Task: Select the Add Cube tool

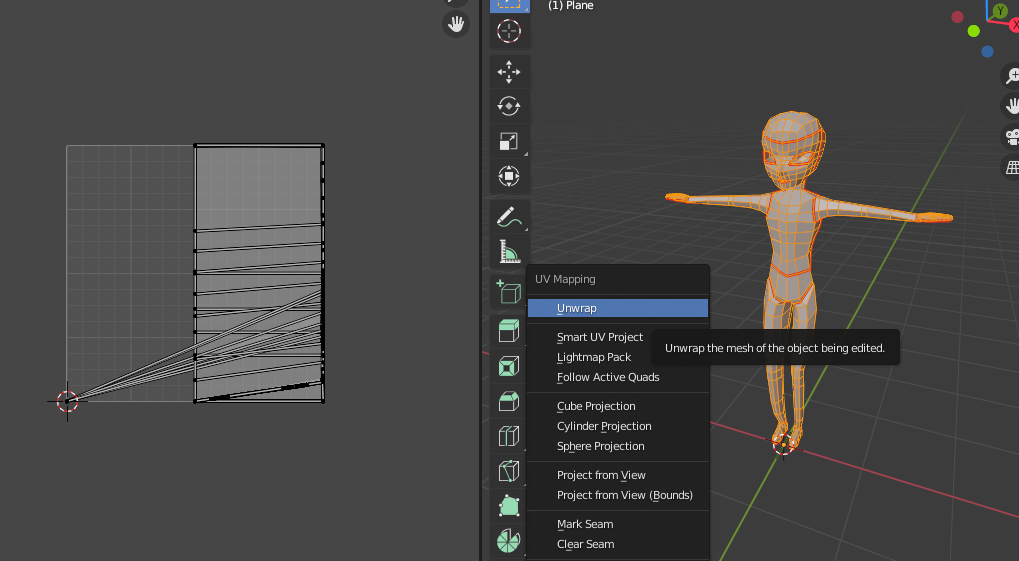Action: click(x=509, y=292)
